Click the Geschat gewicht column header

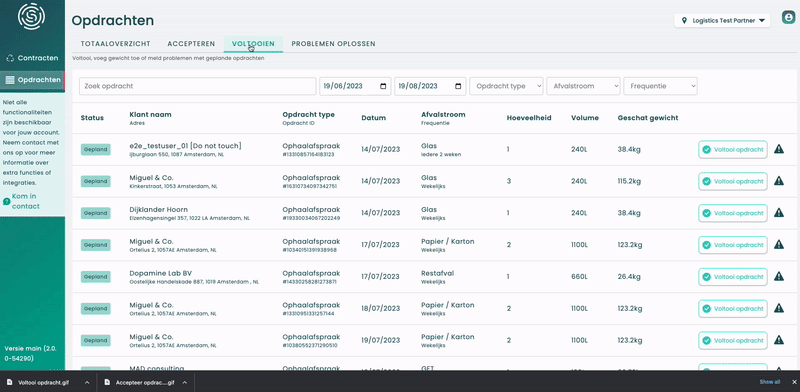648,118
